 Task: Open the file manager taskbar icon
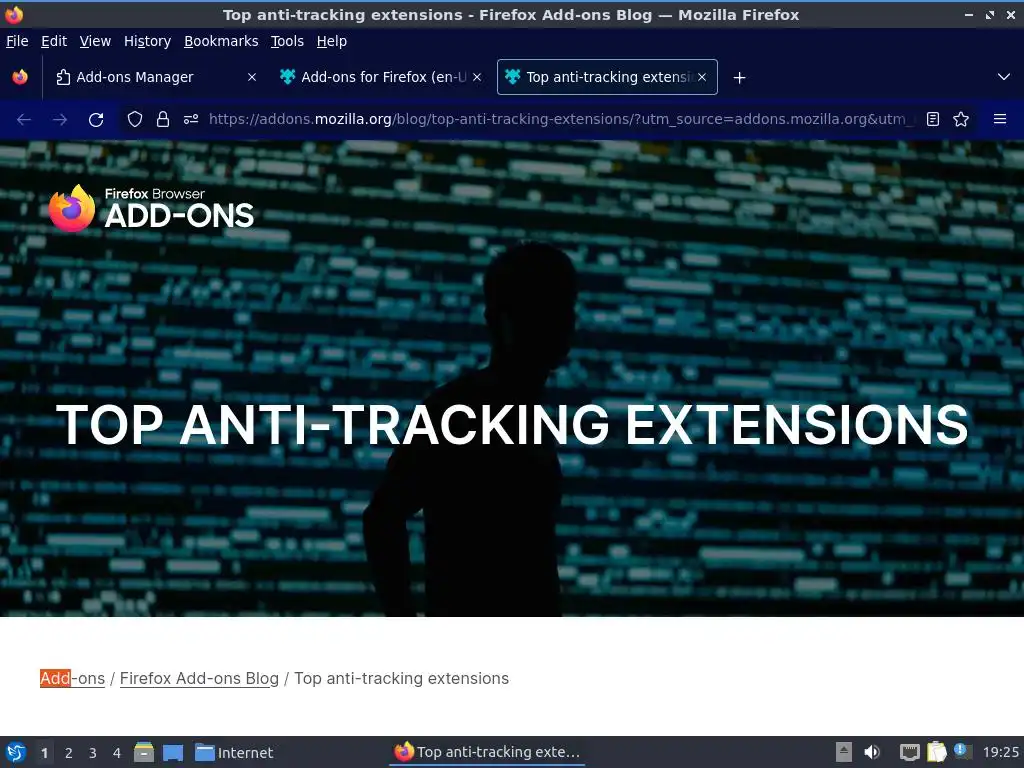pos(144,752)
